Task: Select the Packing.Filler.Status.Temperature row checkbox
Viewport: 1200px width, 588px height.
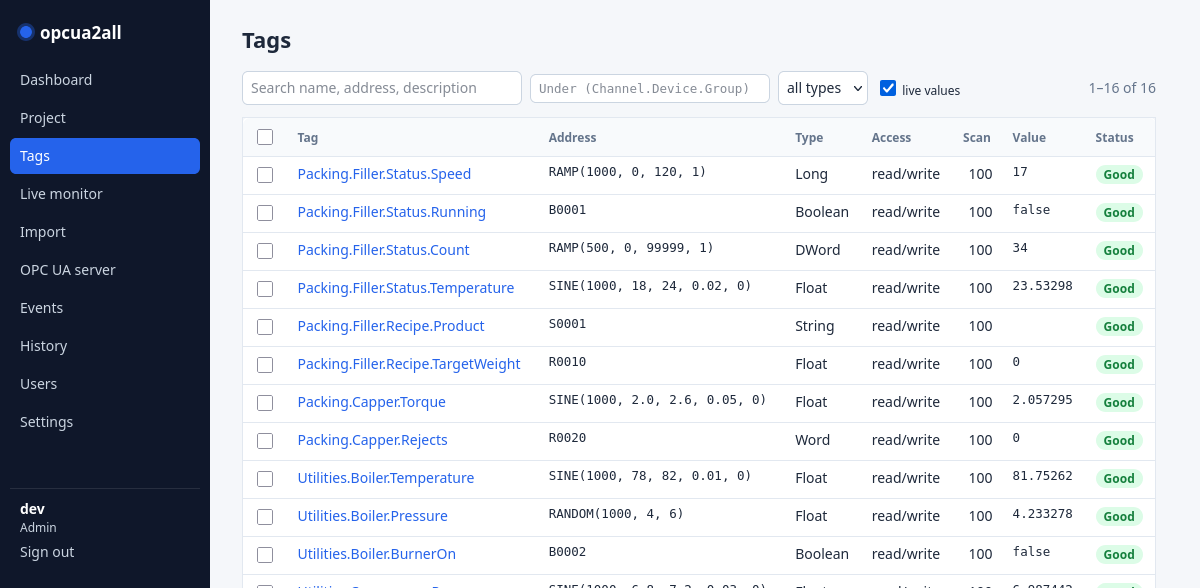Action: pos(265,289)
